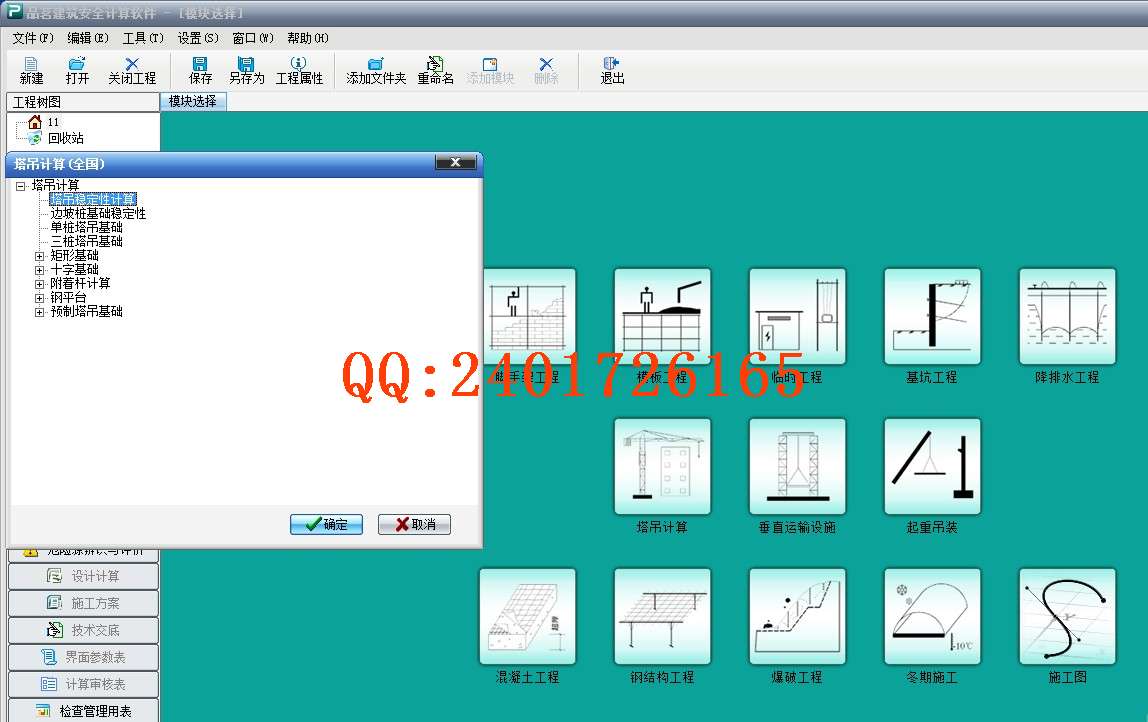
Task: Confirm the dialog with 确定
Action: [x=327, y=524]
